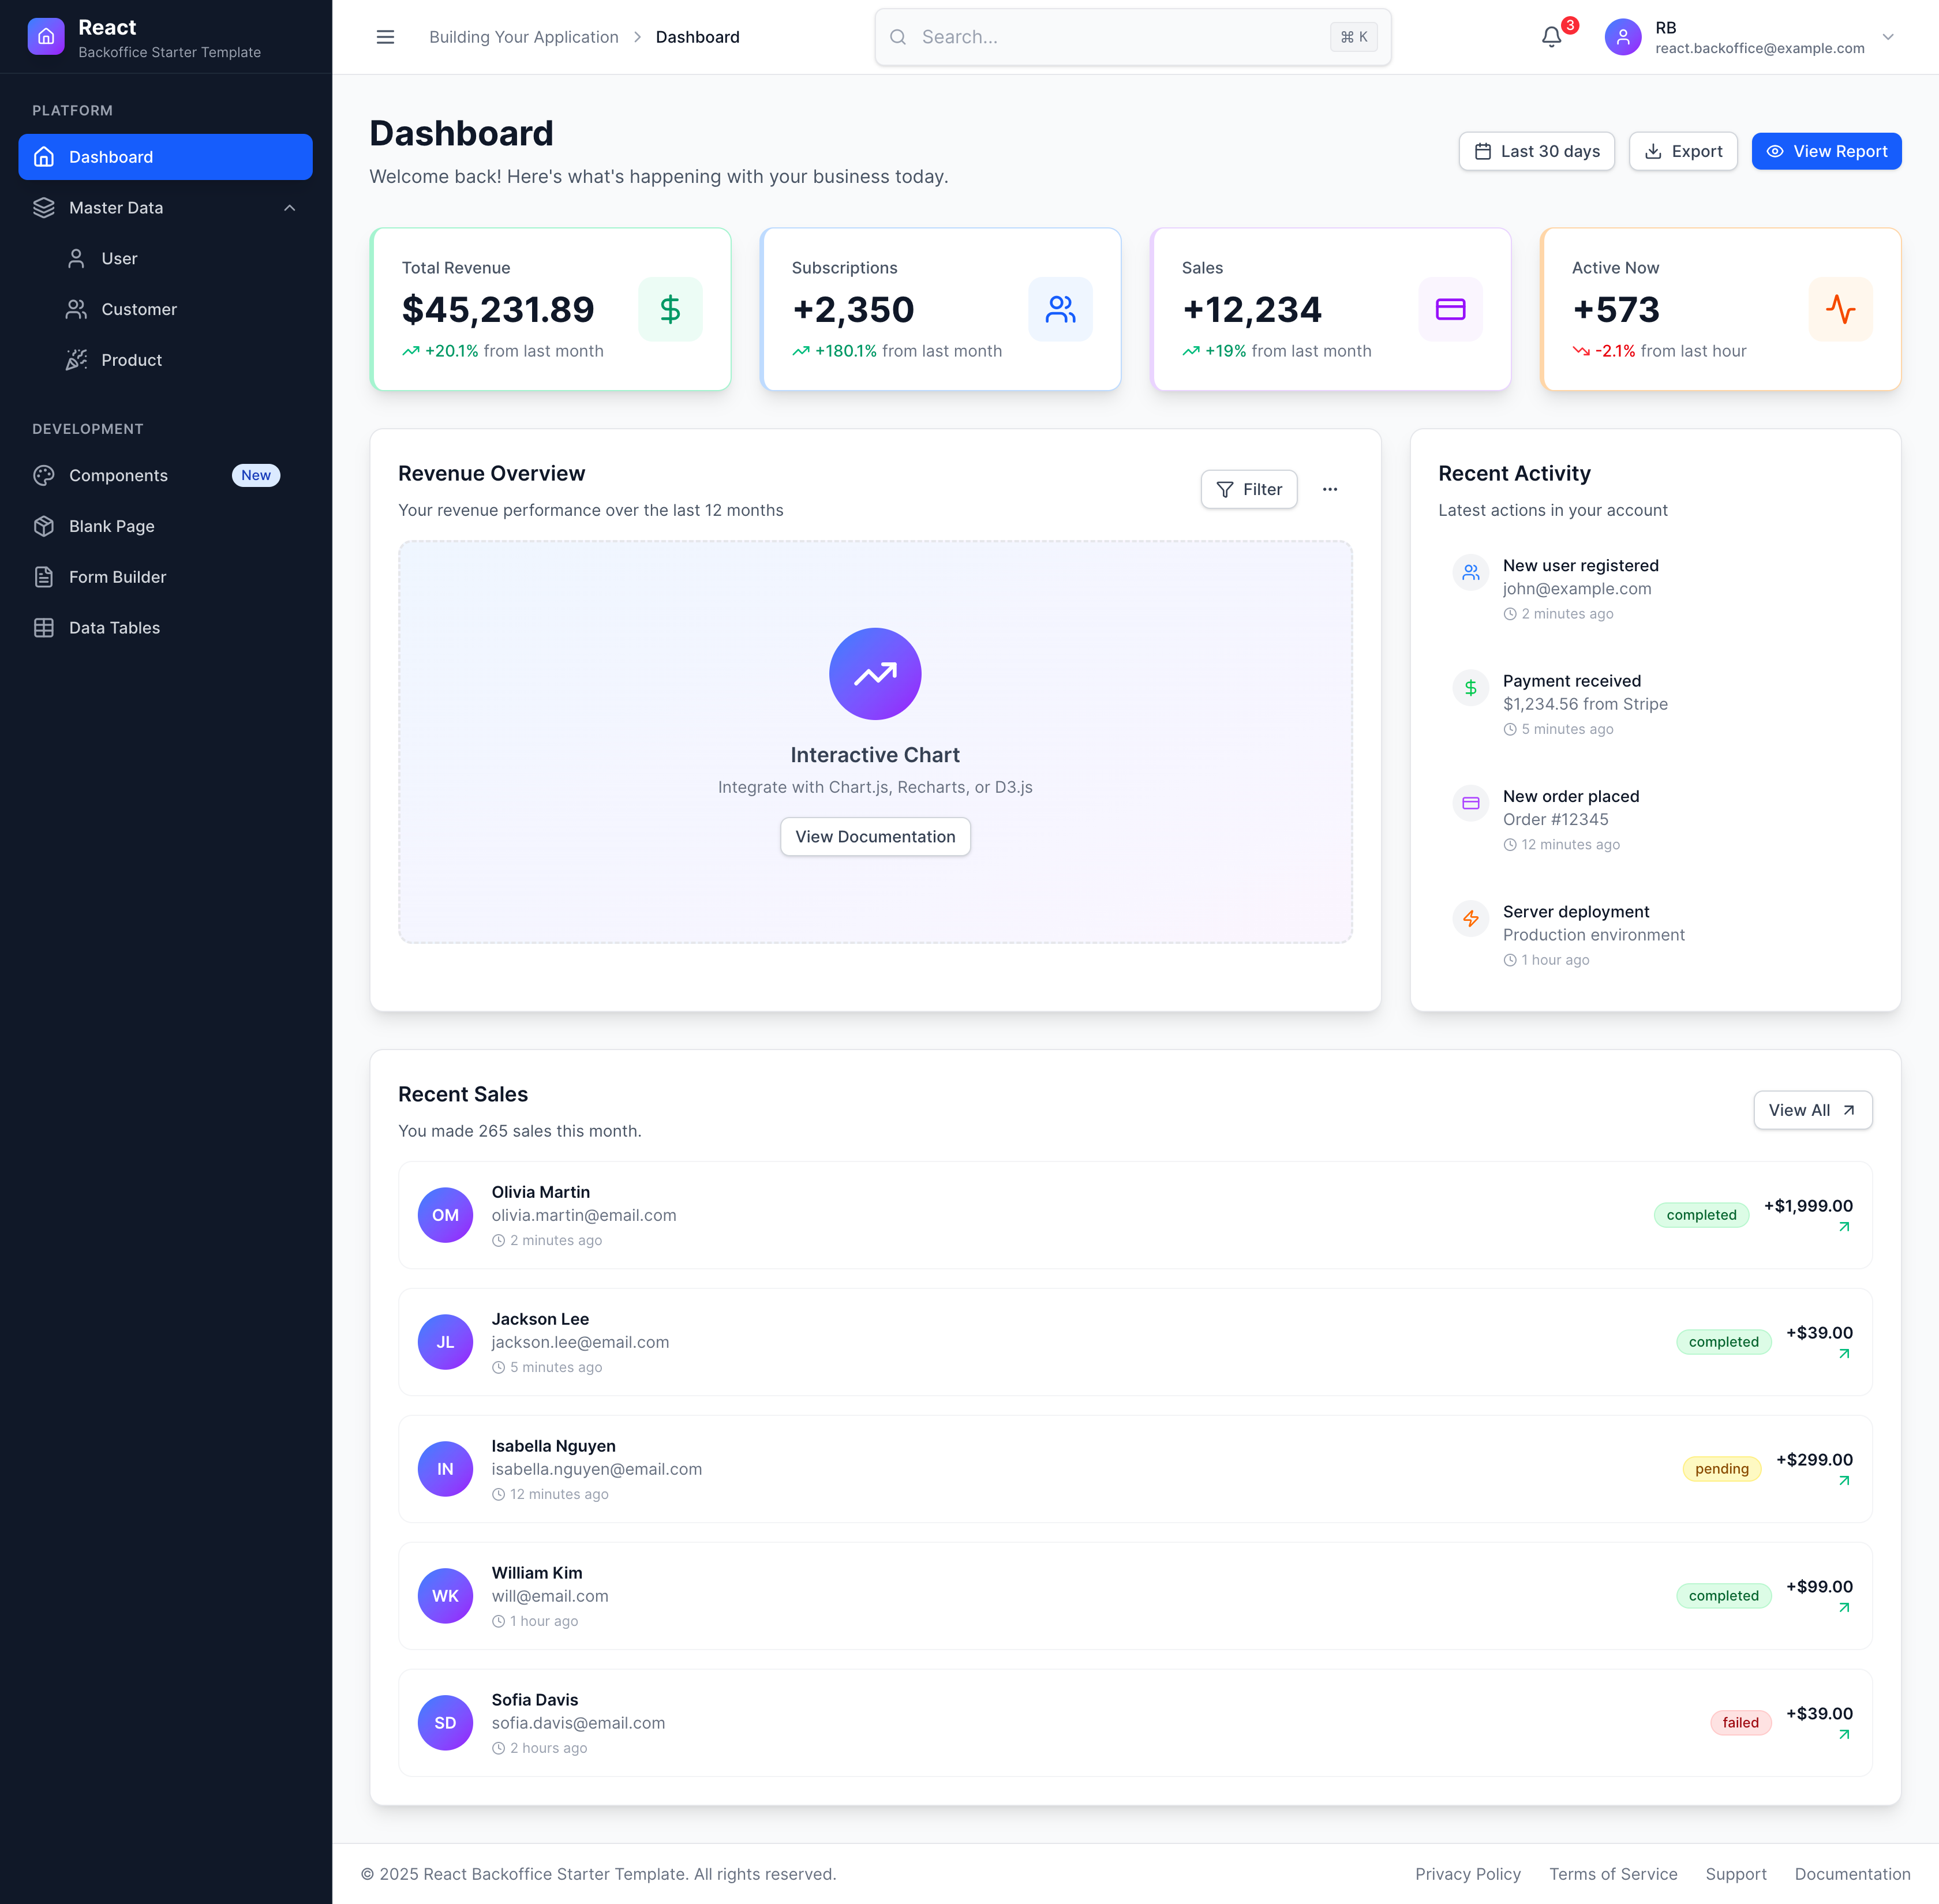
Task: Click the john@example.com activity text
Action: pyautogui.click(x=1576, y=589)
